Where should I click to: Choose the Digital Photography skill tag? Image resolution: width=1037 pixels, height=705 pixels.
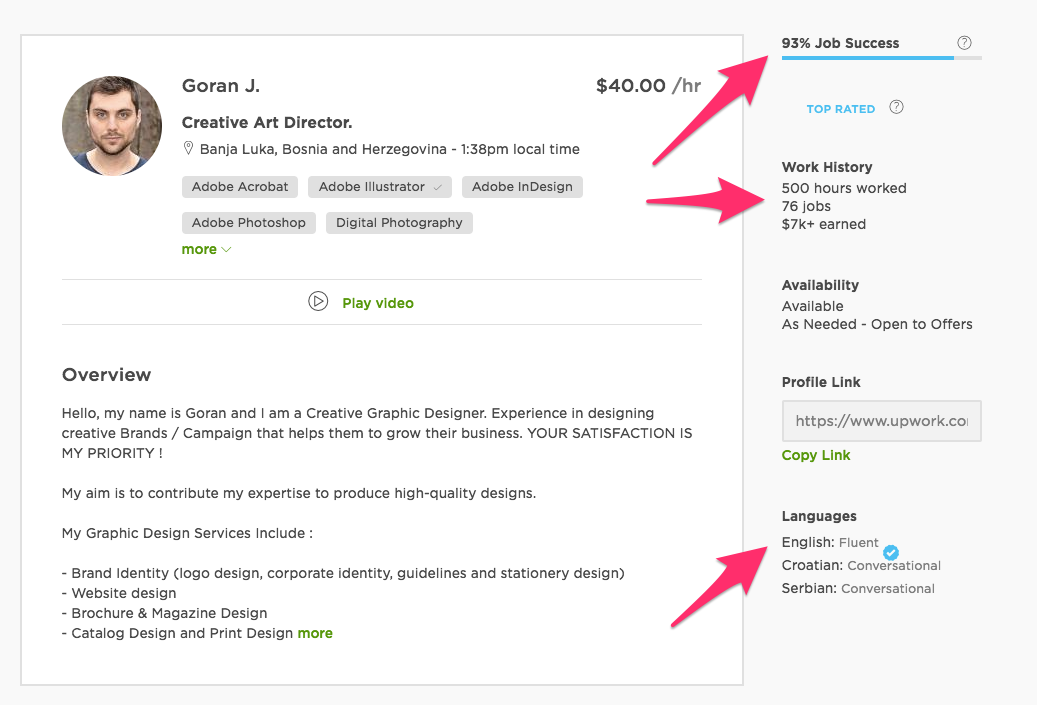[x=399, y=223]
